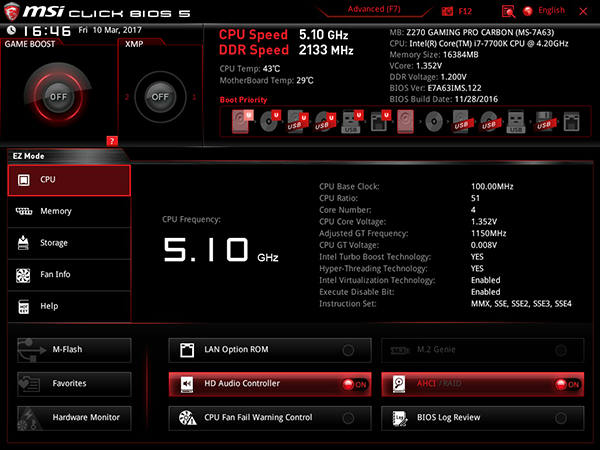Click the Boot Priority label

point(243,100)
